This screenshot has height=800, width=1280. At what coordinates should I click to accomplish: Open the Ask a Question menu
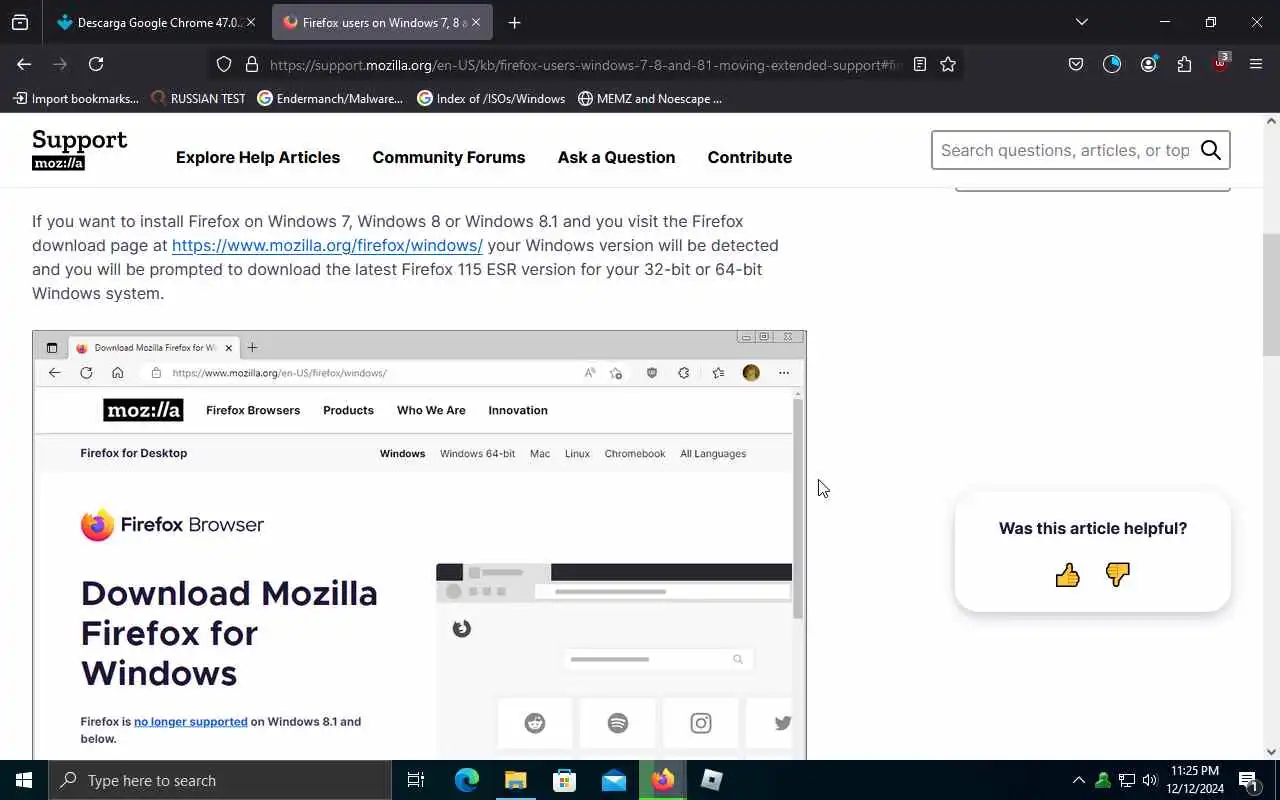(616, 157)
